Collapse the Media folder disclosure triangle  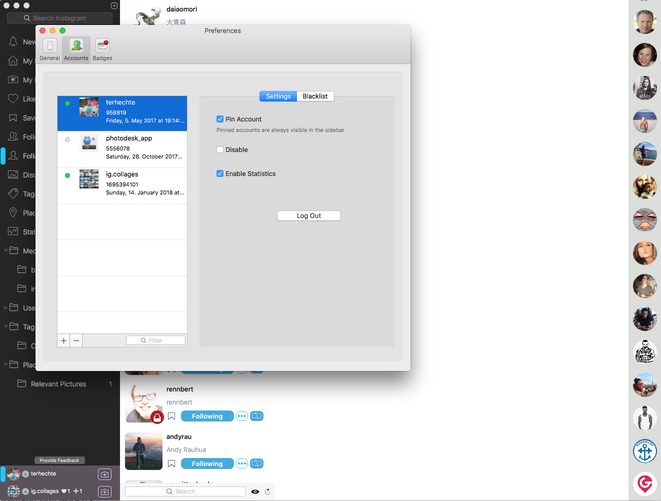coord(5,250)
